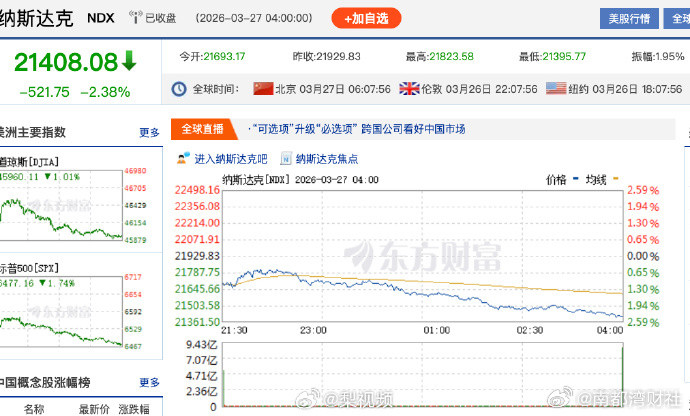Open the 美股行情 tab button

[629, 18]
